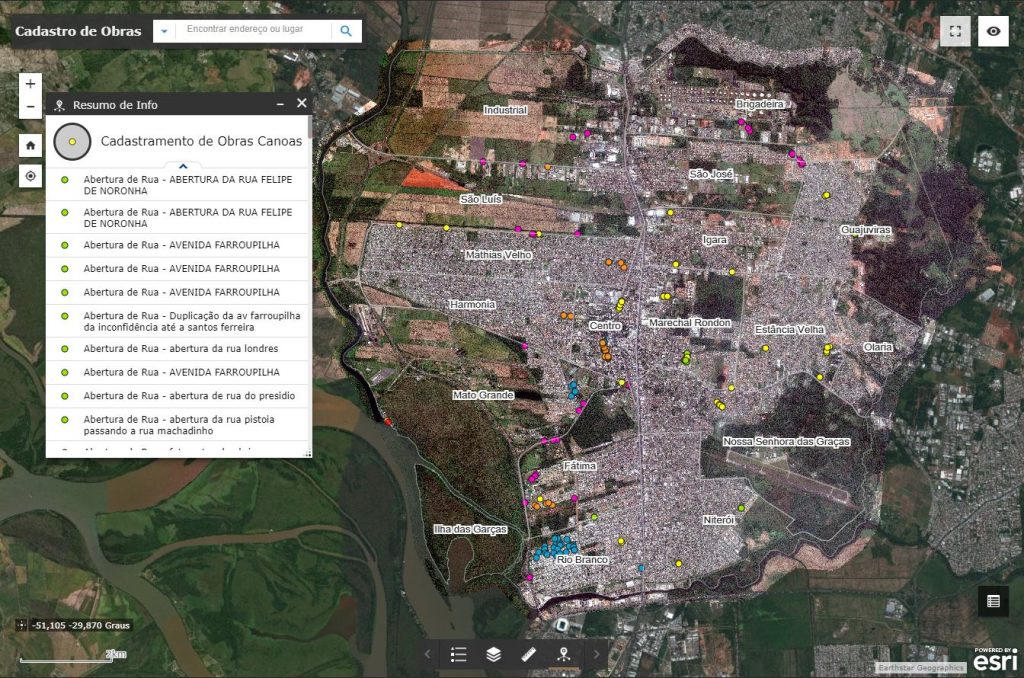This screenshot has height=678, width=1024.
Task: Click the Cadastramento de Obras Canoas cluster symbol
Action: [x=73, y=142]
